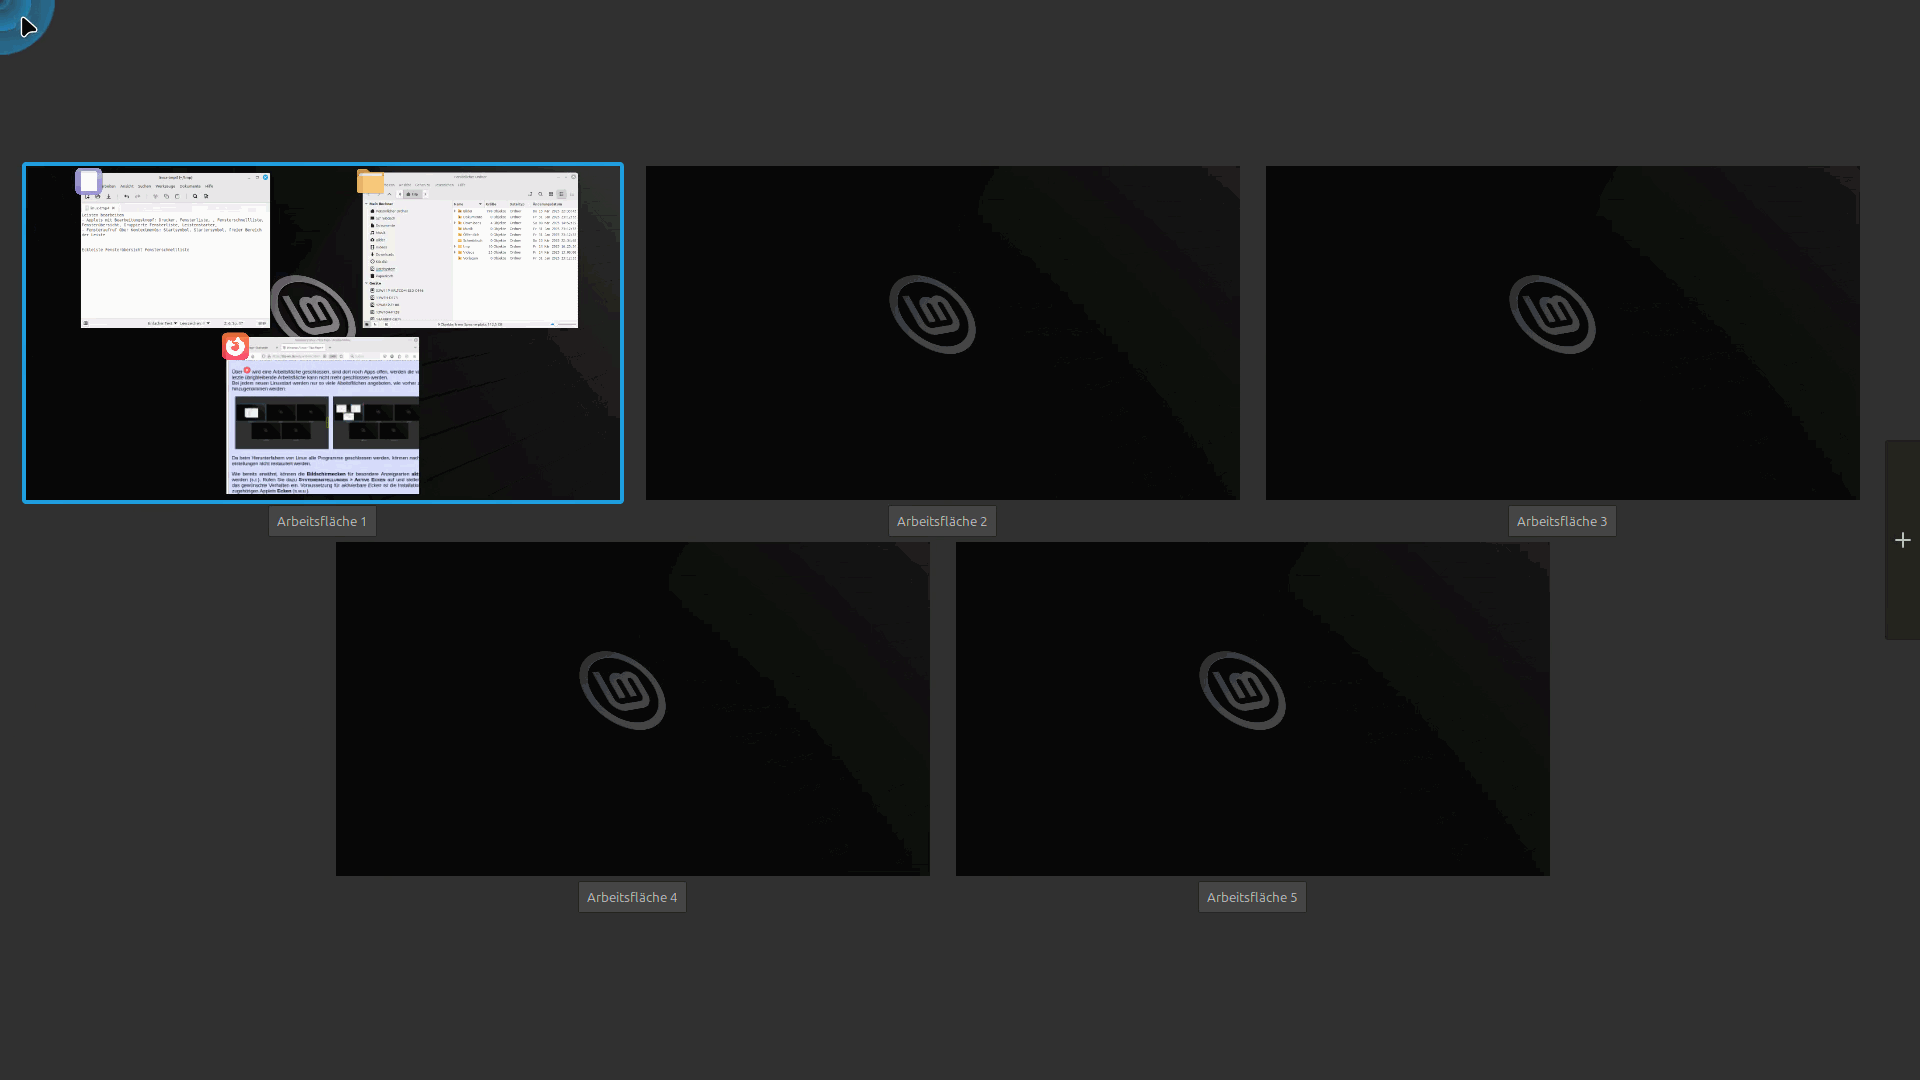Open the file manager window preview
The image size is (1920, 1080).
[470, 255]
